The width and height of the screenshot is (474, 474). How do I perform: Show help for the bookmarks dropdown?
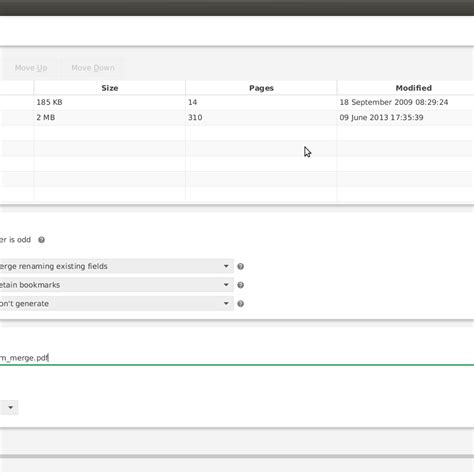point(240,285)
